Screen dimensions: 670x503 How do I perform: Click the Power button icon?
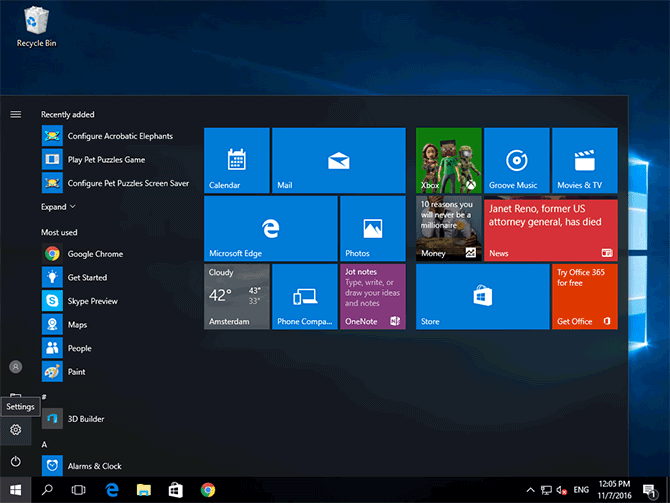click(x=15, y=462)
